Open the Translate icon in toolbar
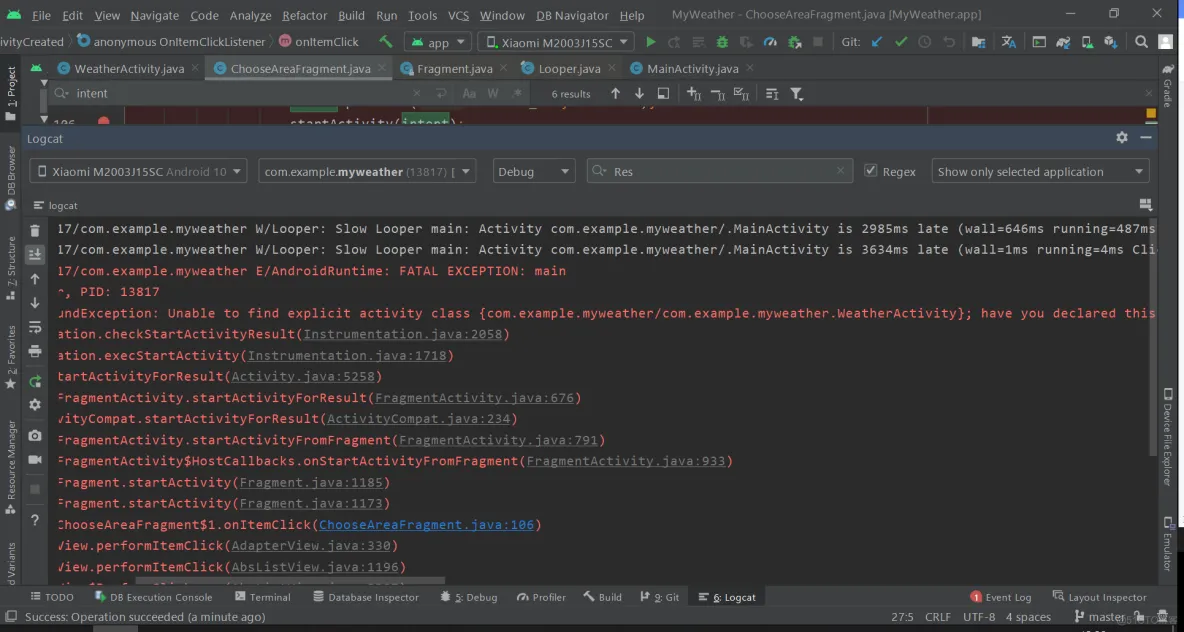Screen dimensions: 1184x632 click(x=1008, y=42)
